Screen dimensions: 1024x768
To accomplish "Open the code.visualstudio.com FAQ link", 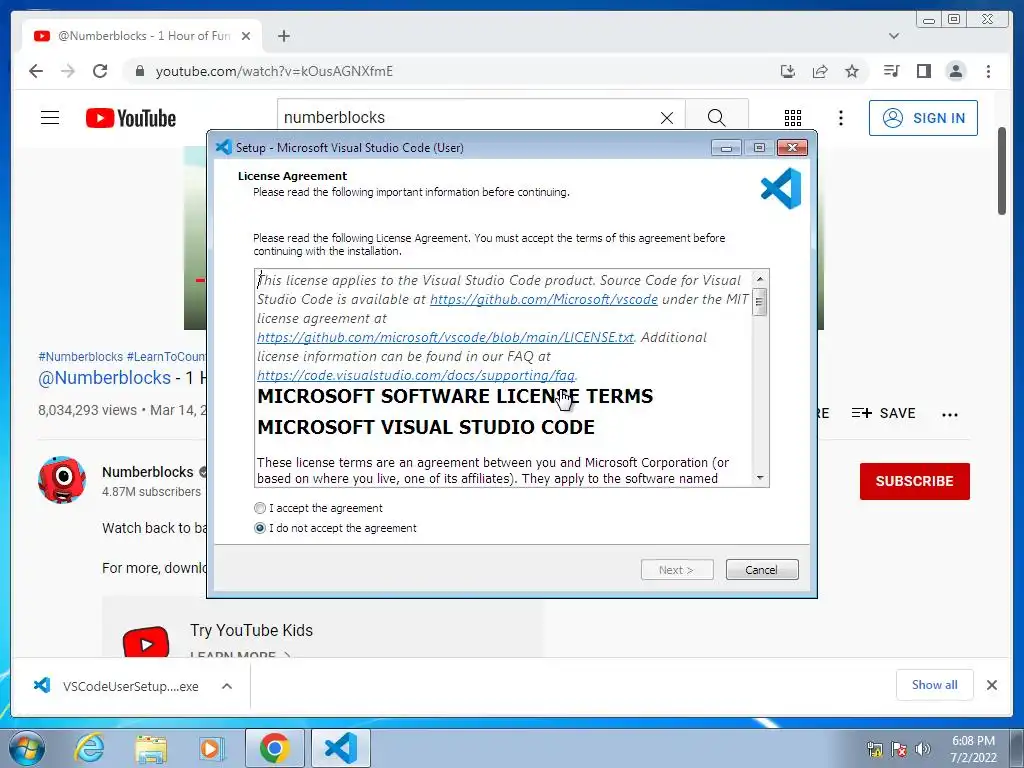I will pyautogui.click(x=415, y=375).
